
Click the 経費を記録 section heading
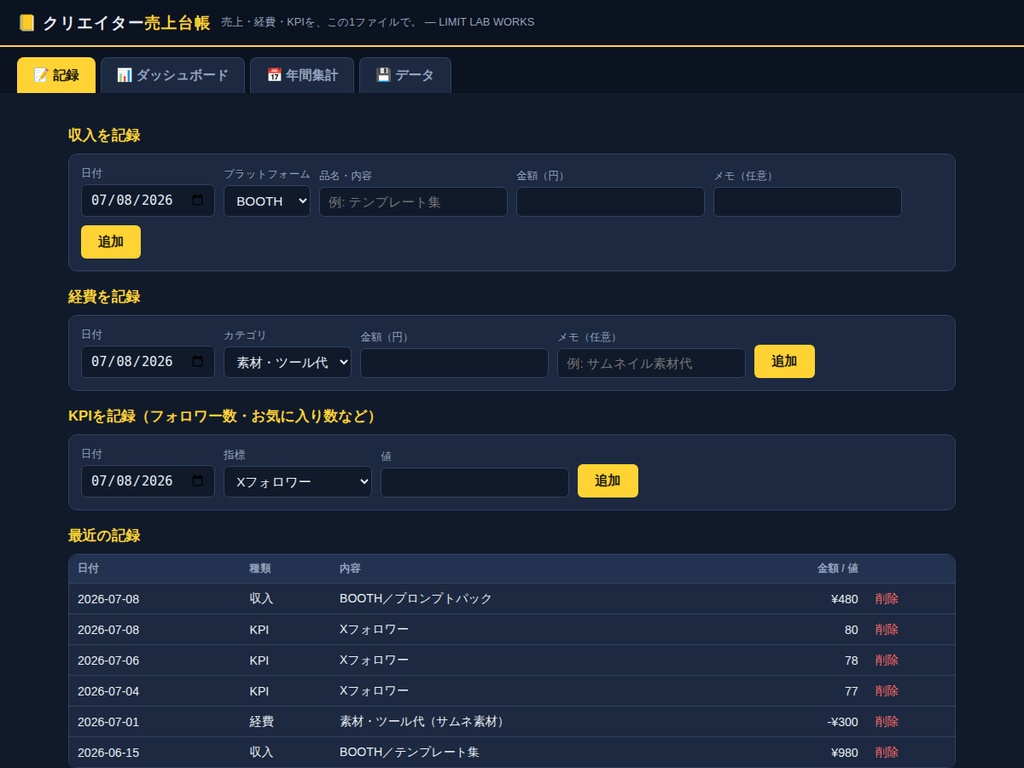(104, 296)
